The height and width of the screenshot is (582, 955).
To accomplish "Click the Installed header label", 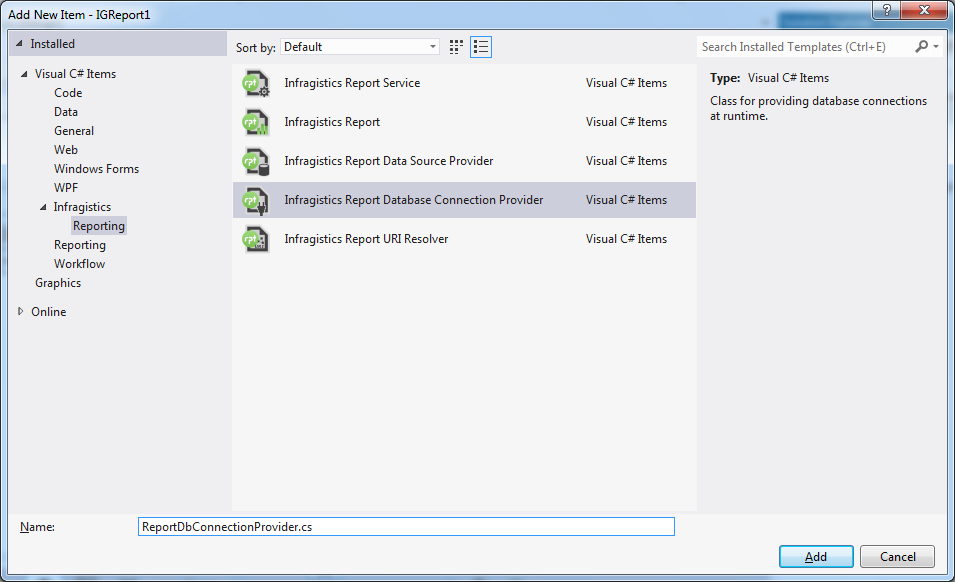I will [52, 44].
